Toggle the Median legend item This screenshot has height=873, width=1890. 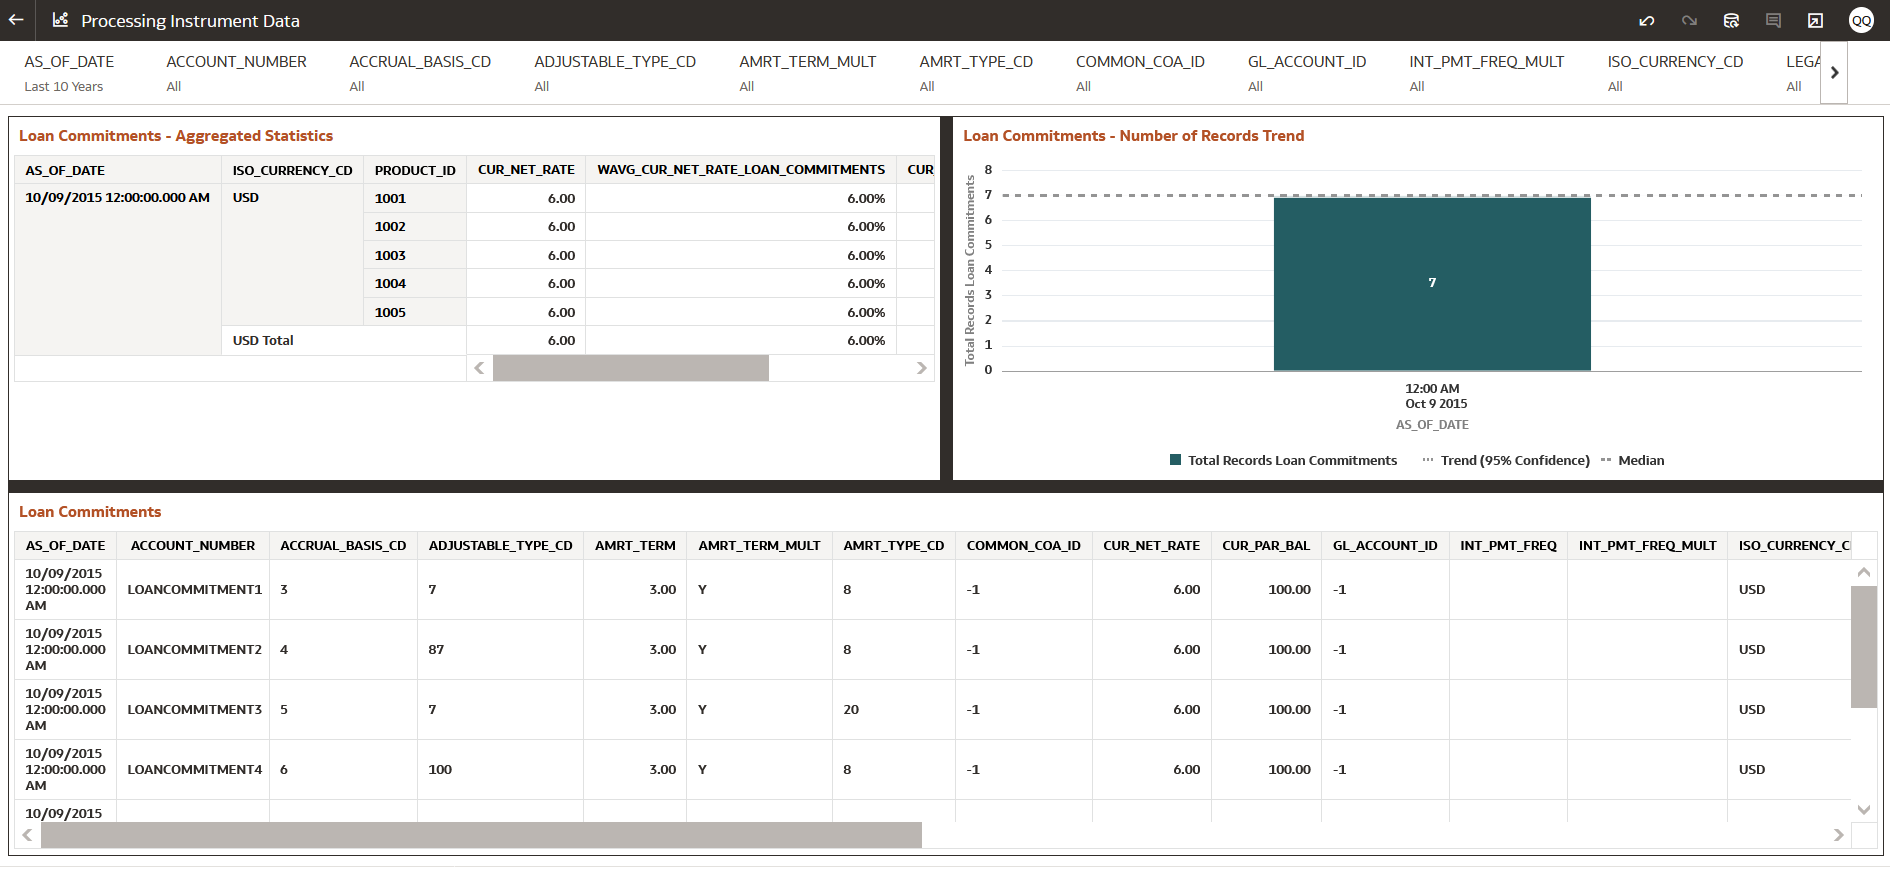pos(1632,460)
